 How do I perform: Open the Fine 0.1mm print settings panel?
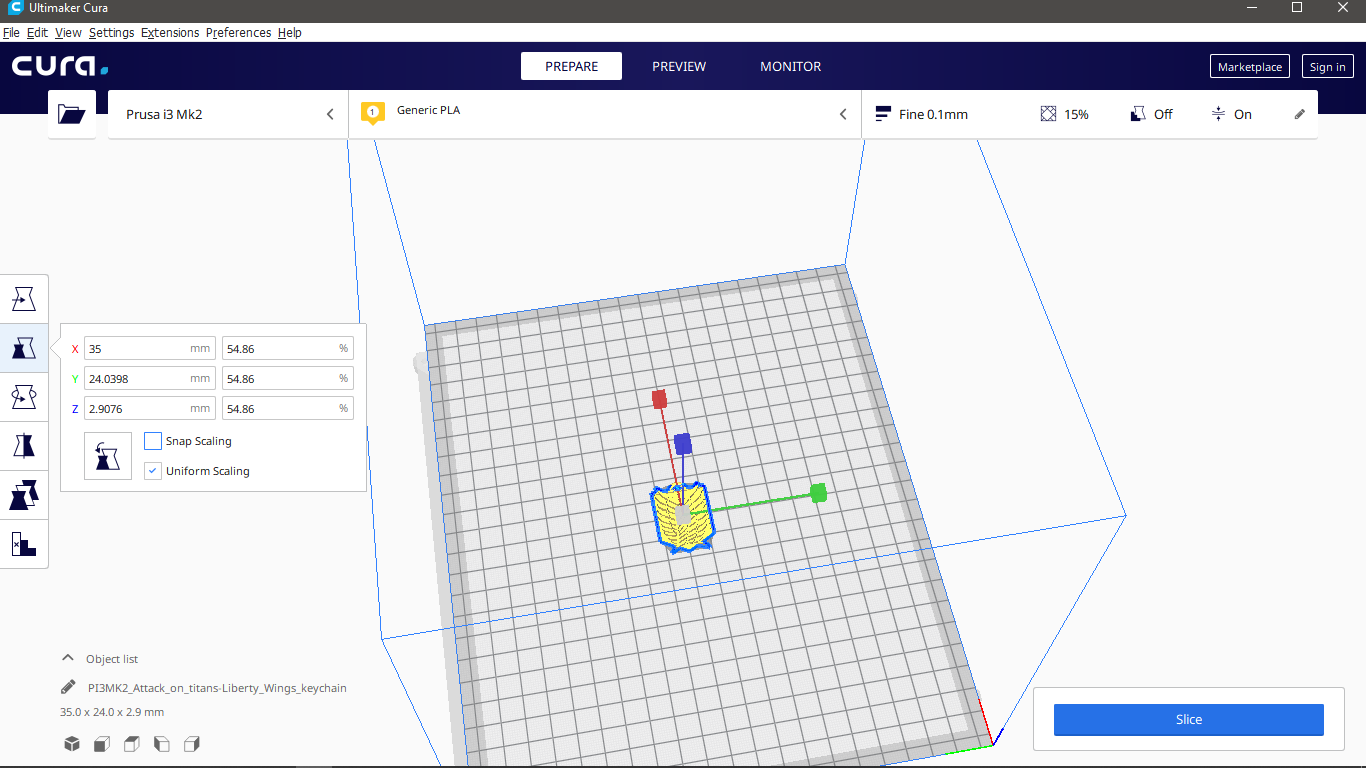click(1090, 114)
